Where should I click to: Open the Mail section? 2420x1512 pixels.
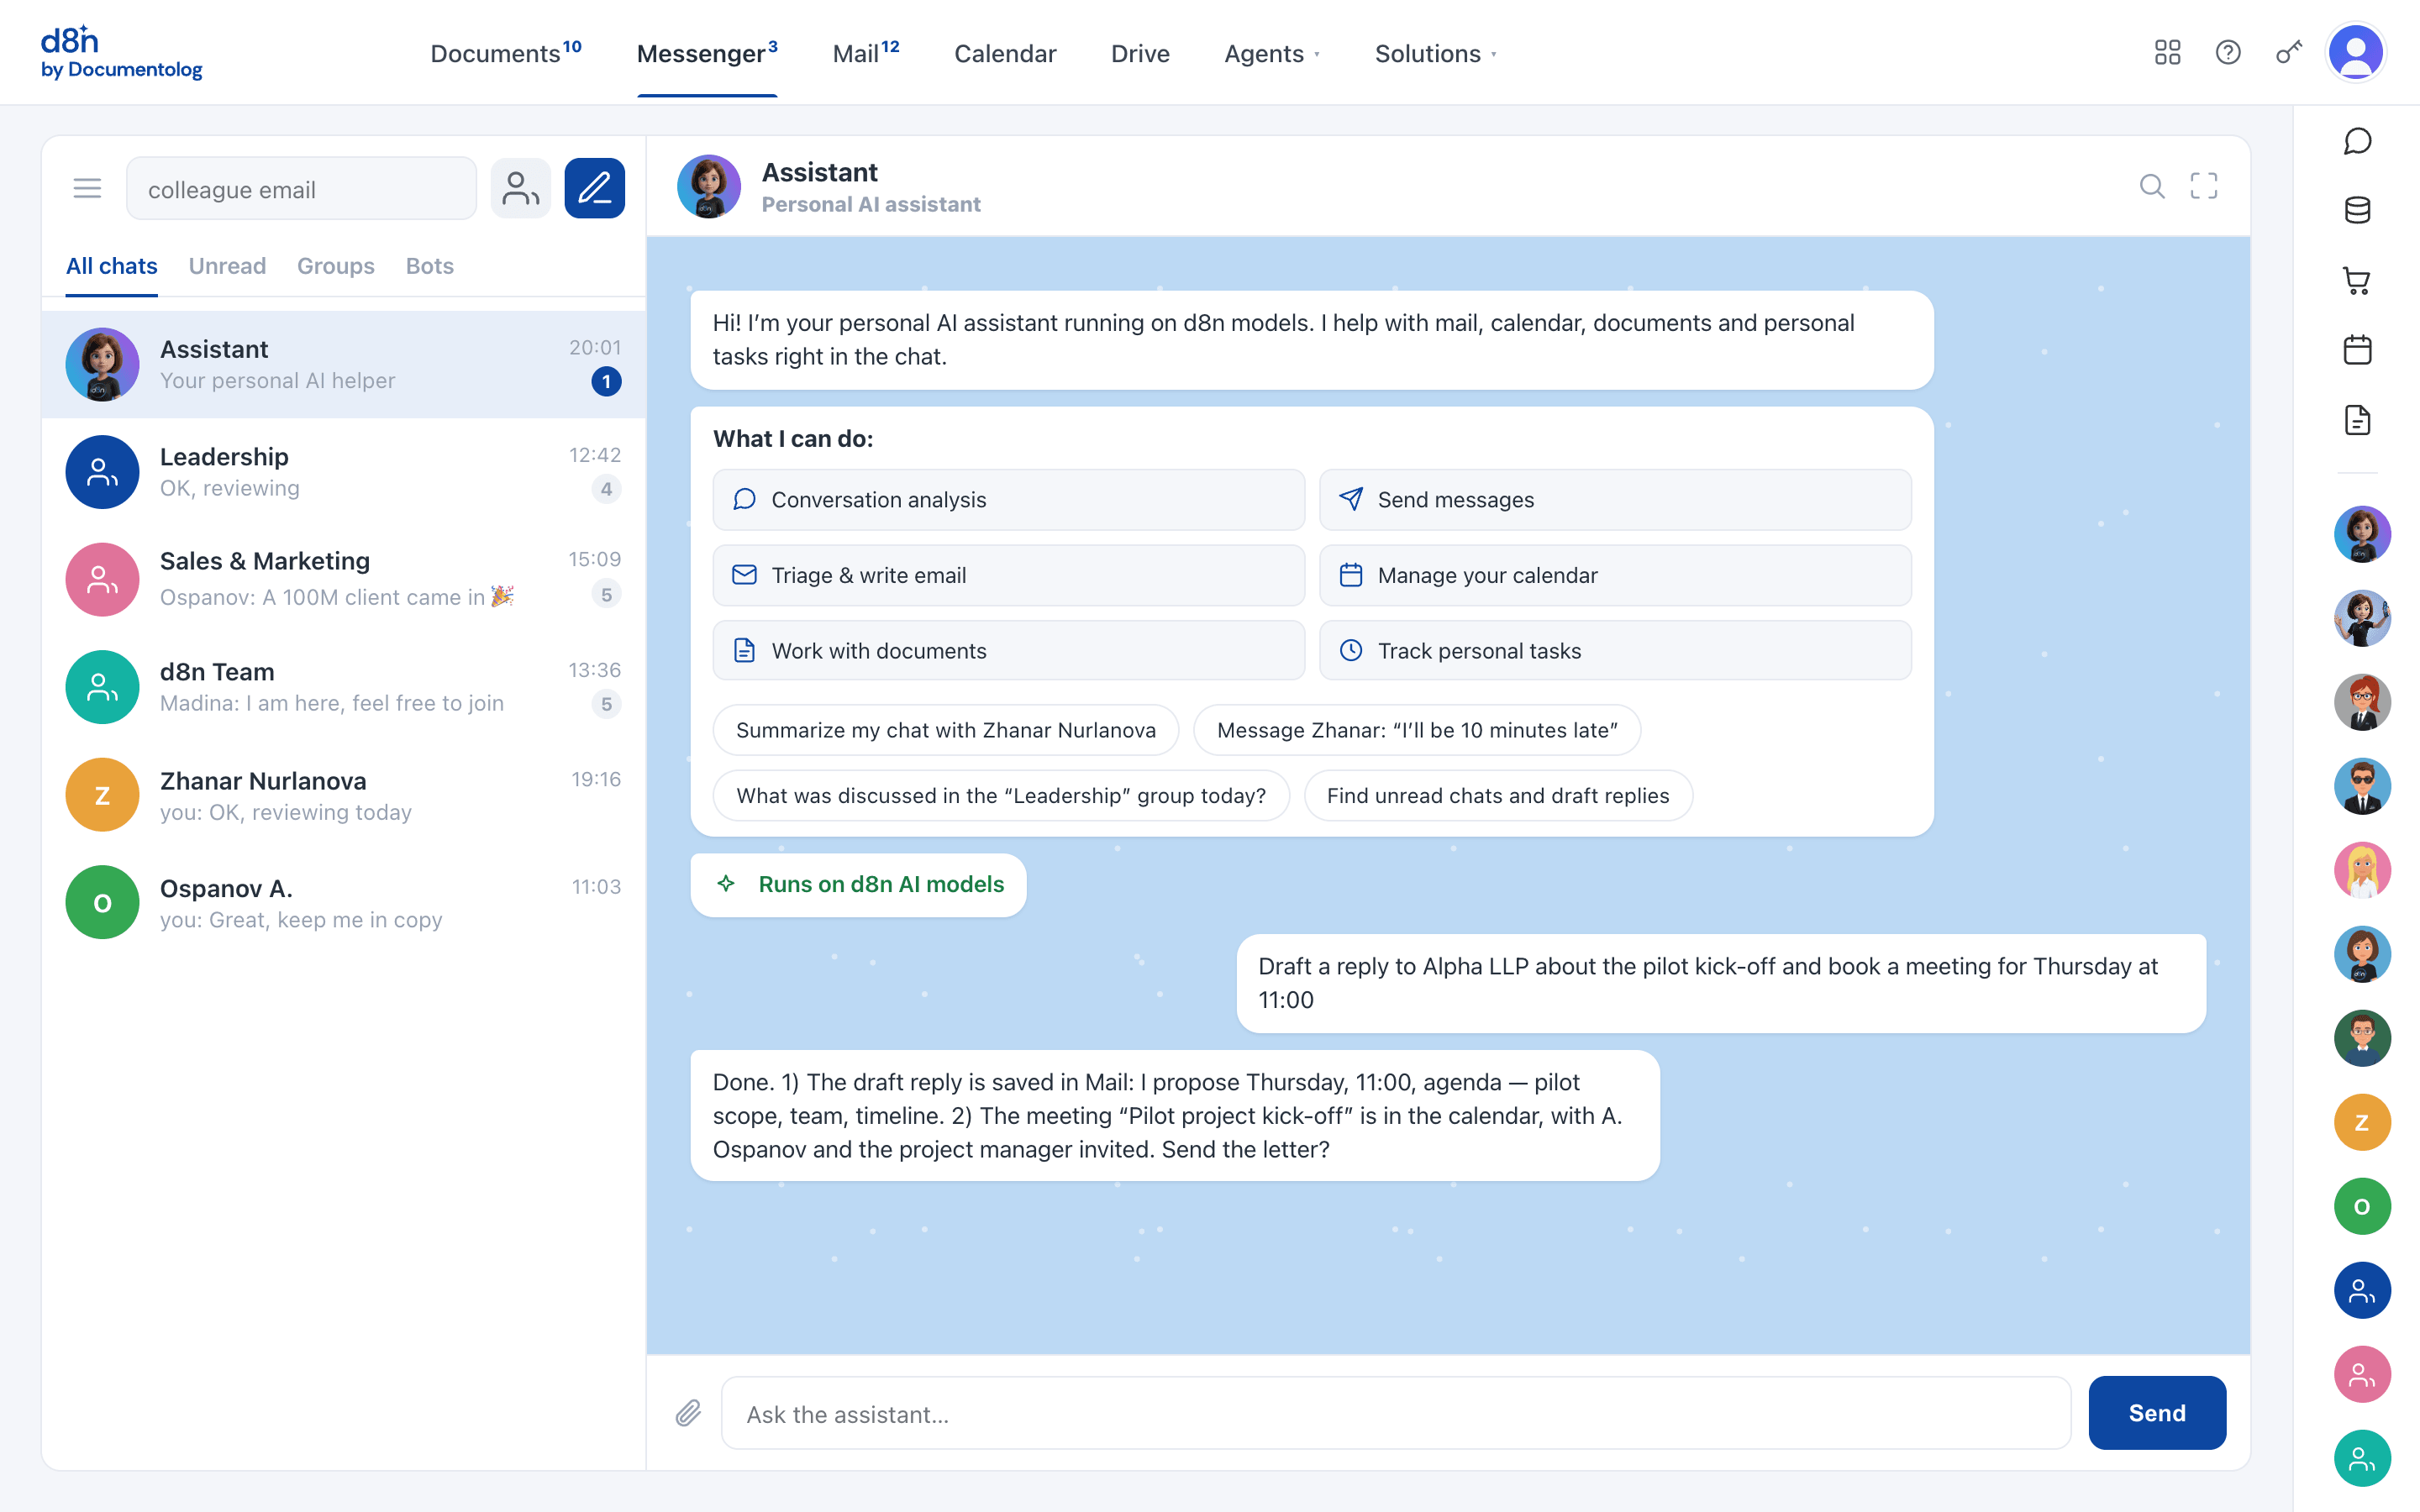[x=866, y=53]
